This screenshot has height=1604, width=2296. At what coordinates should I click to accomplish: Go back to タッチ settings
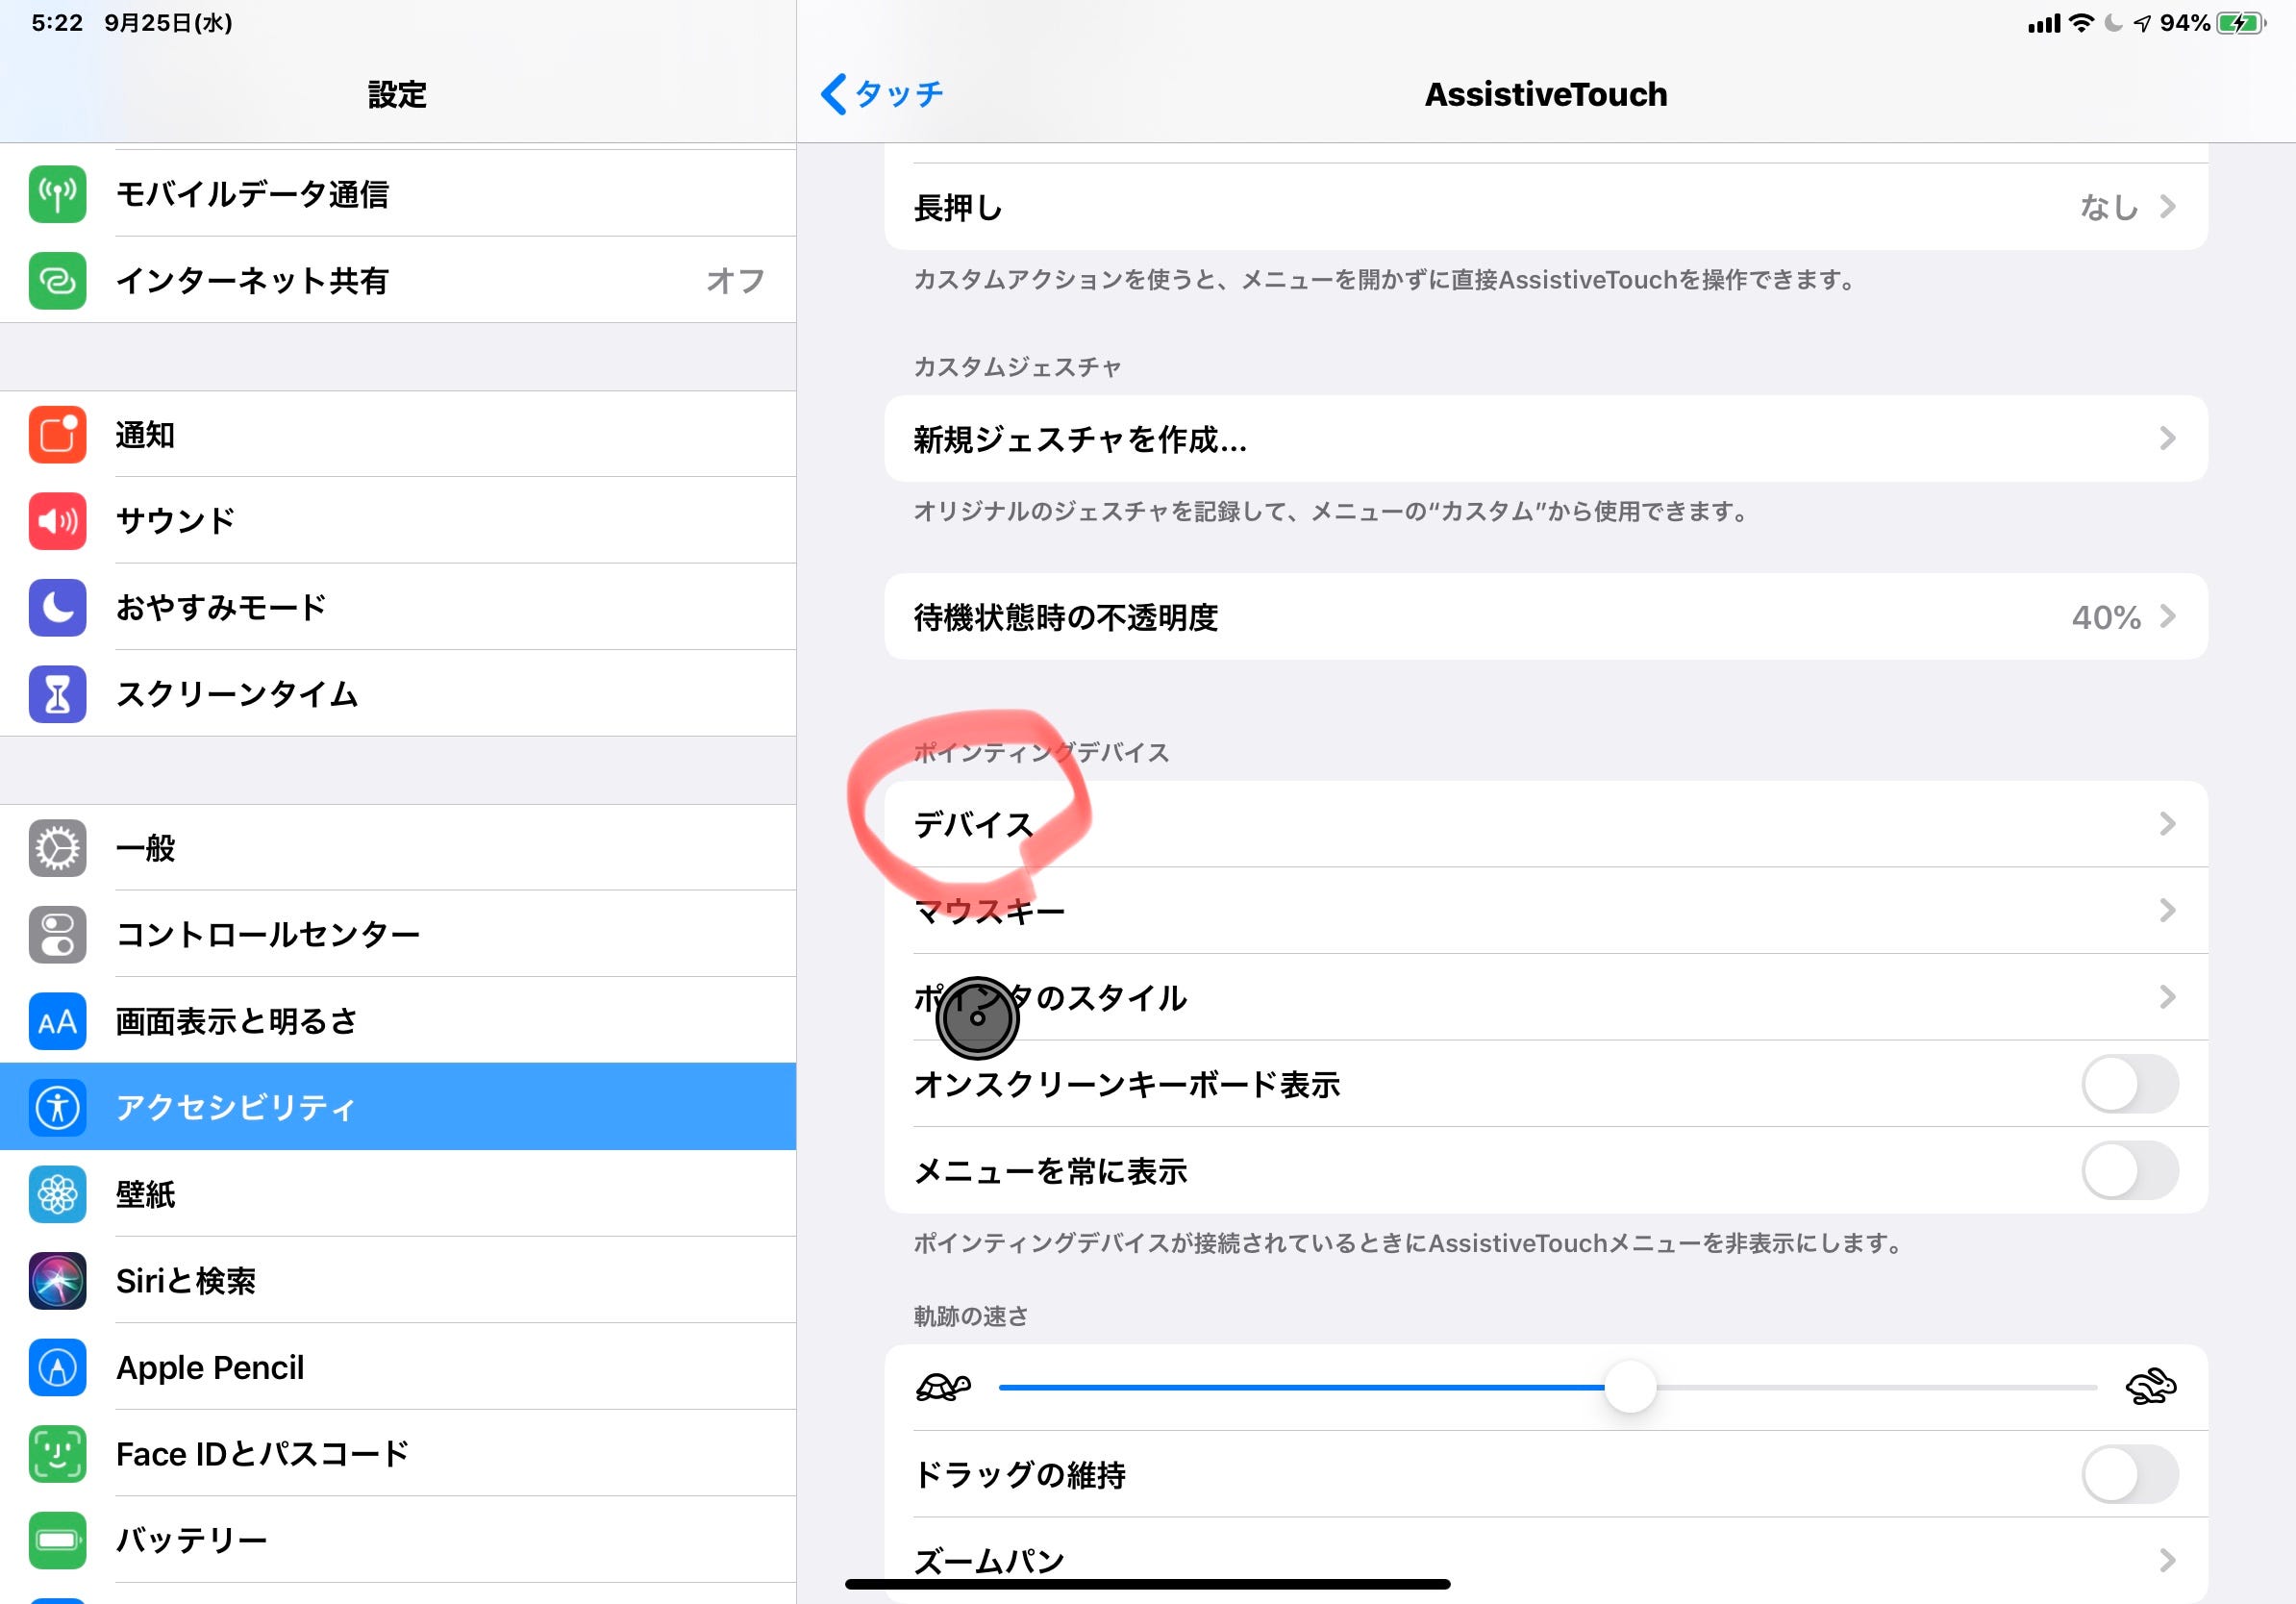pyautogui.click(x=882, y=94)
